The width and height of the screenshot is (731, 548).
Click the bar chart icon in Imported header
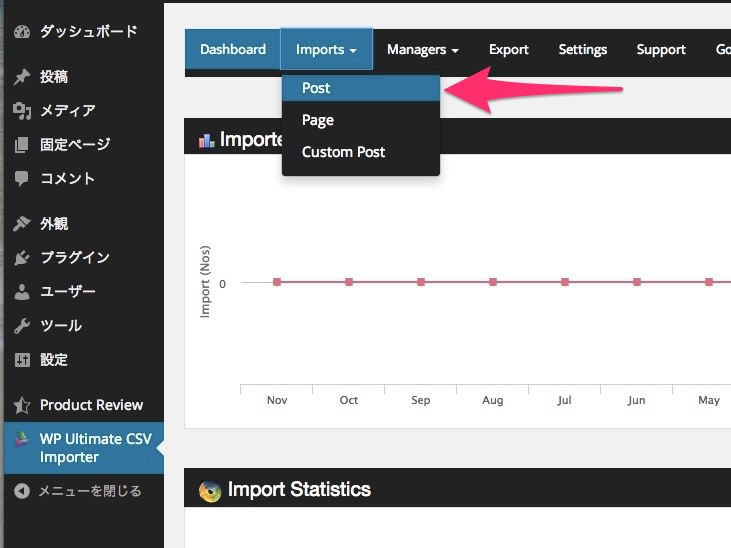pos(207,140)
